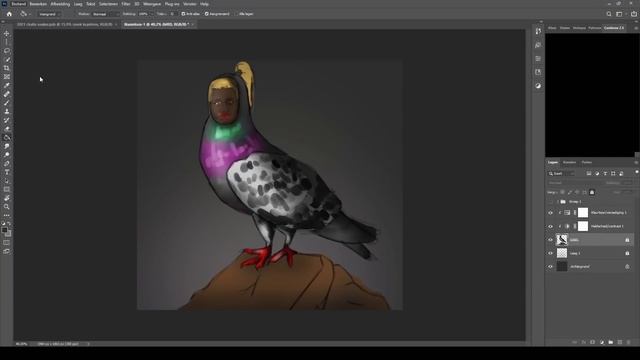This screenshot has width=640, height=360.
Task: Create a new layer group
Action: tap(611, 342)
